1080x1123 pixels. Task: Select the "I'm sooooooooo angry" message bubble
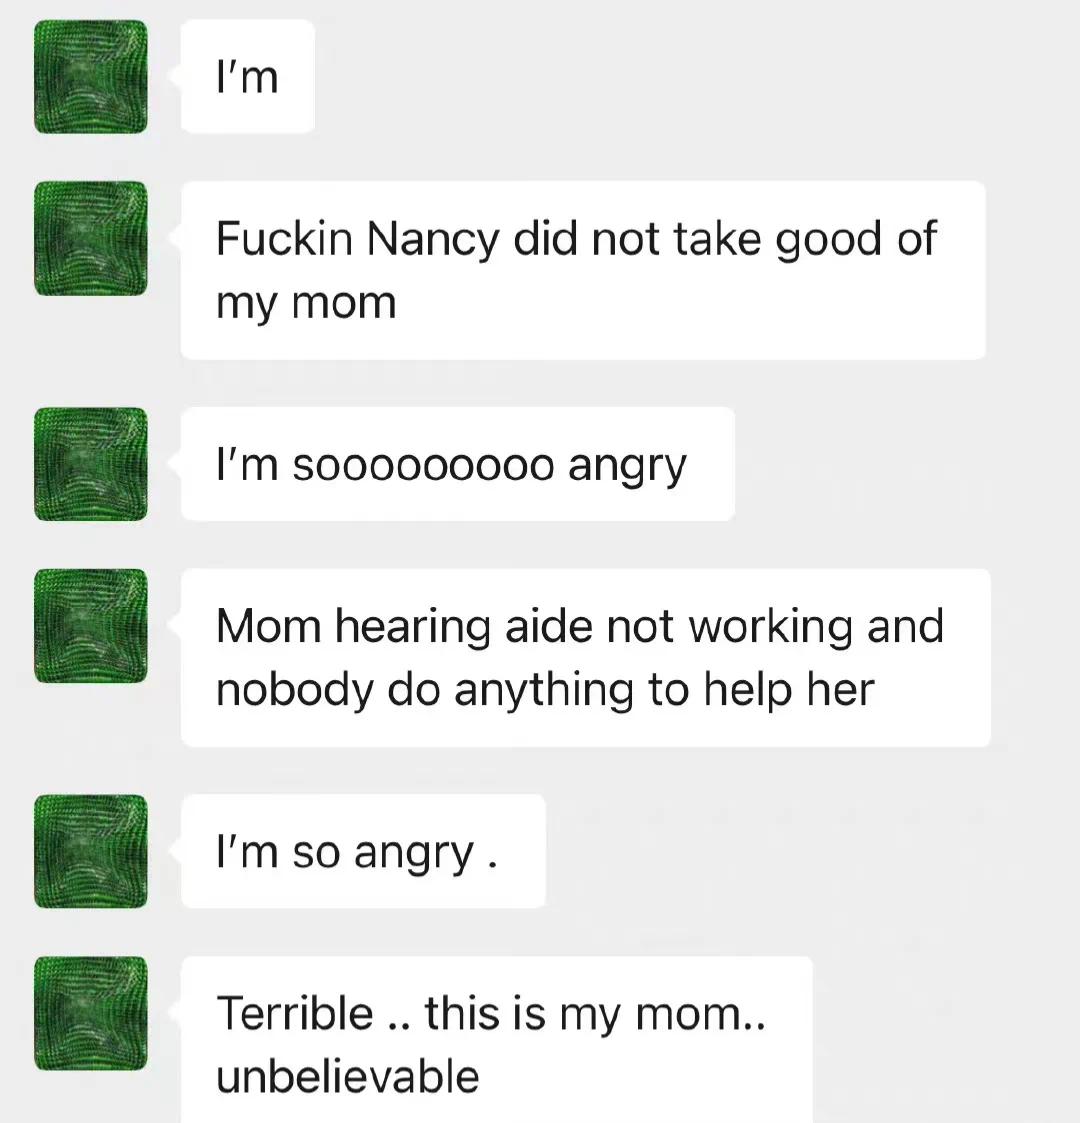point(457,464)
